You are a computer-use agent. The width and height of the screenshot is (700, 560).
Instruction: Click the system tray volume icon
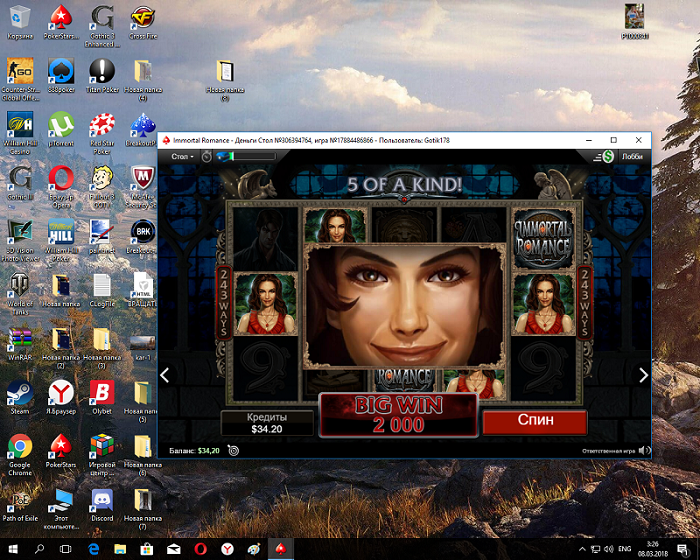(608, 549)
